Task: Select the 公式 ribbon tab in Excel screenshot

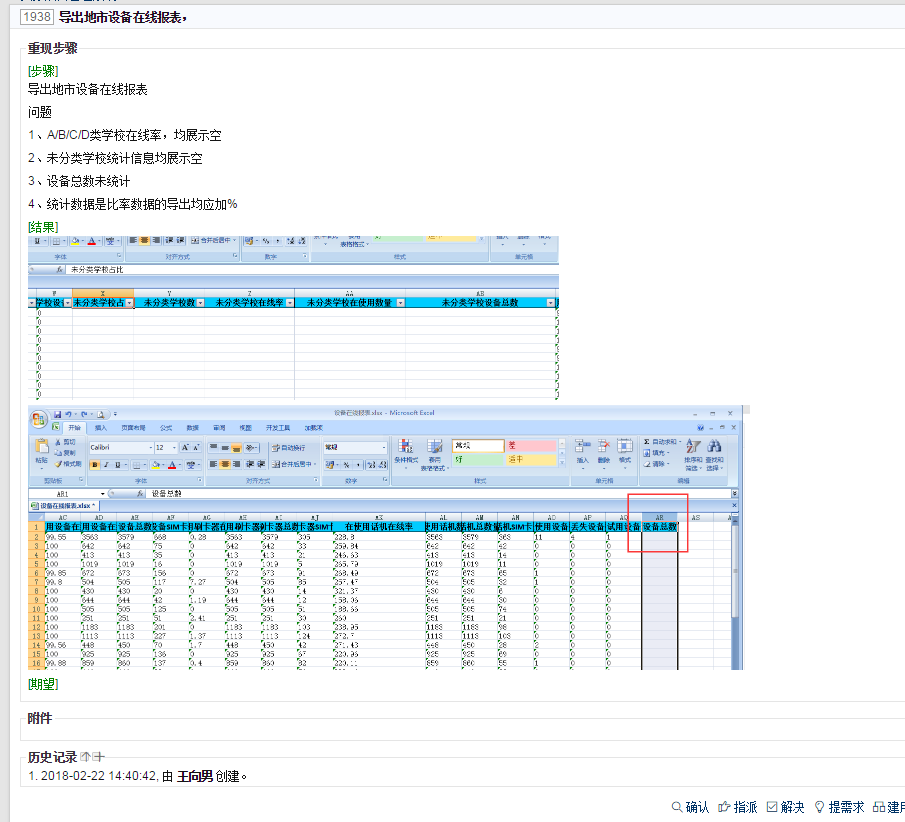Action: pos(166,428)
